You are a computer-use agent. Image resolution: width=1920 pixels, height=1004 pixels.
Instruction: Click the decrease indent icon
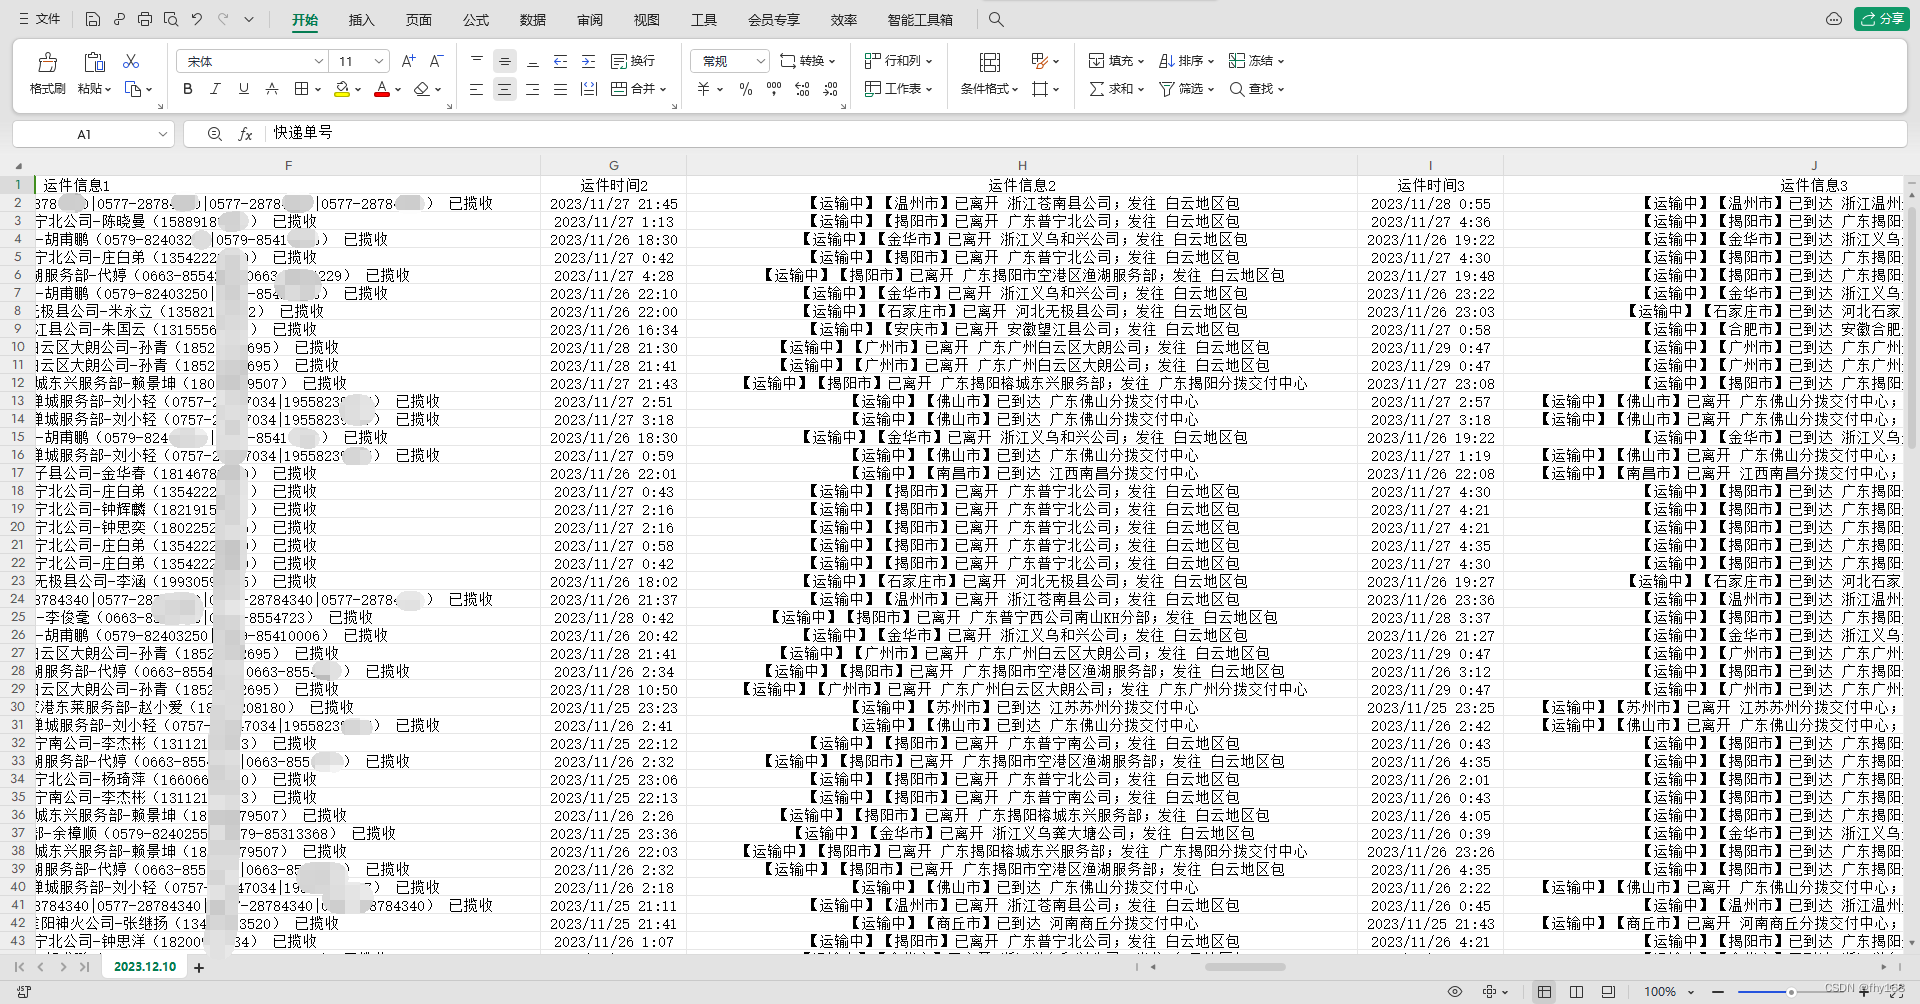point(560,61)
